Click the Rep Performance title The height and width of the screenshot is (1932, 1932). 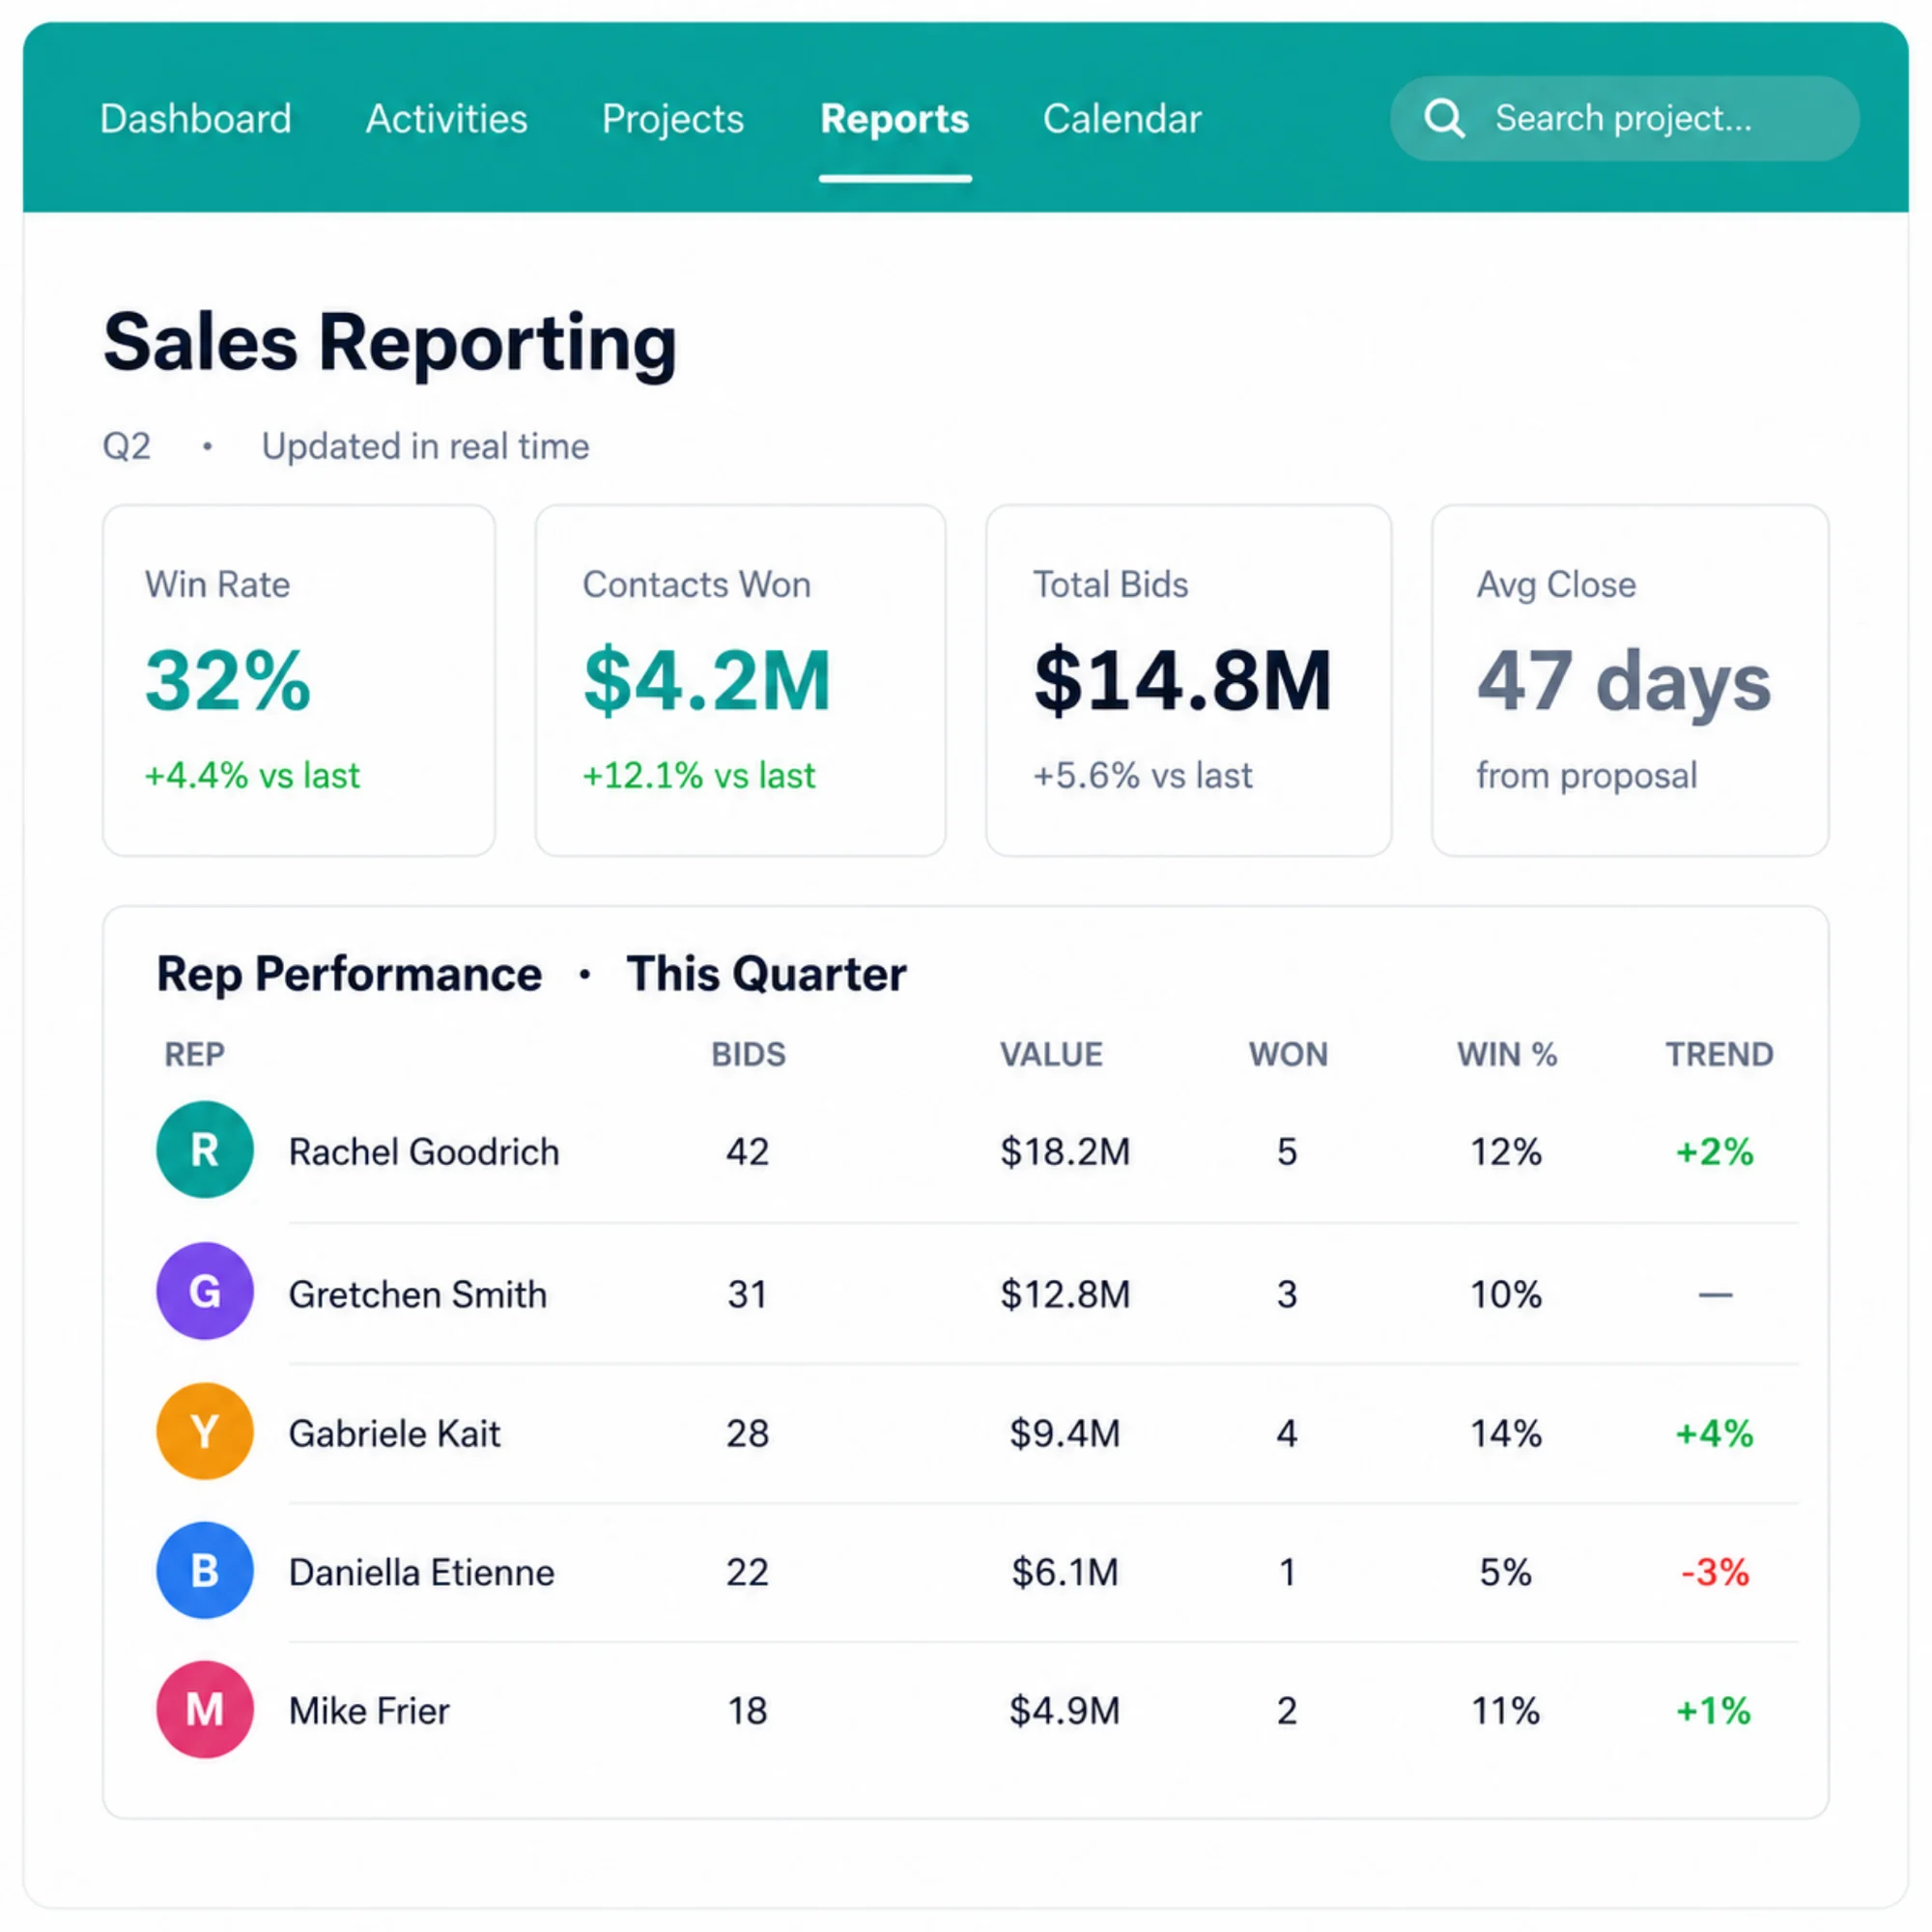point(349,974)
